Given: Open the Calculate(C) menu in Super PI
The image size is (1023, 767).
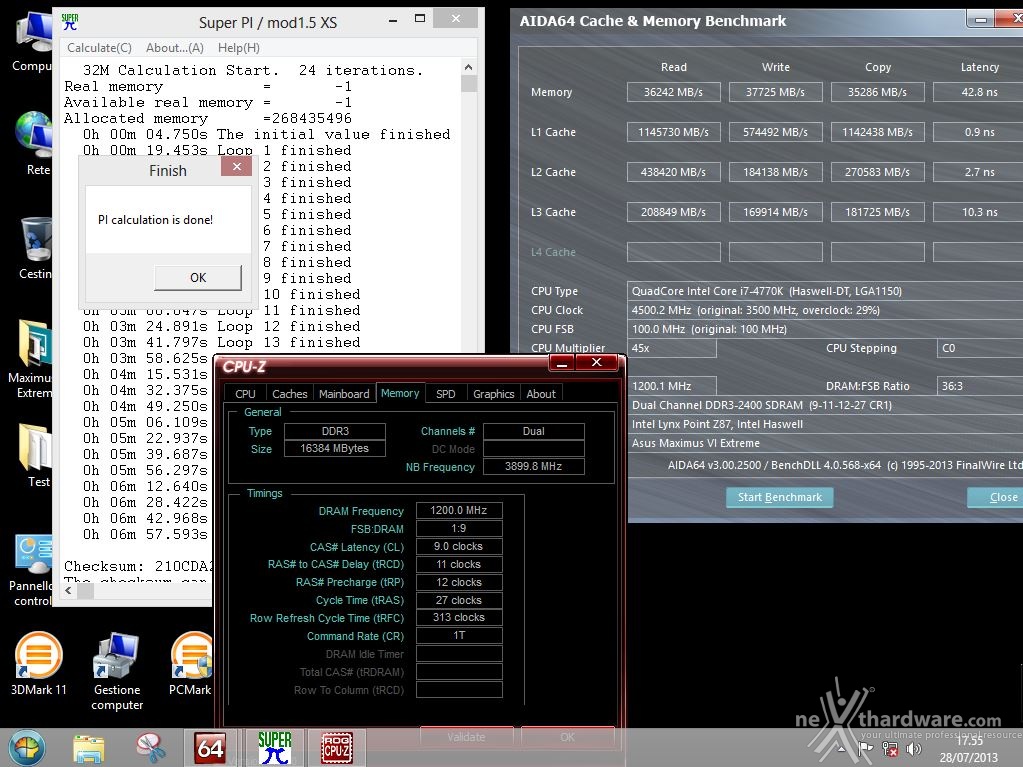Looking at the screenshot, I should click(99, 48).
